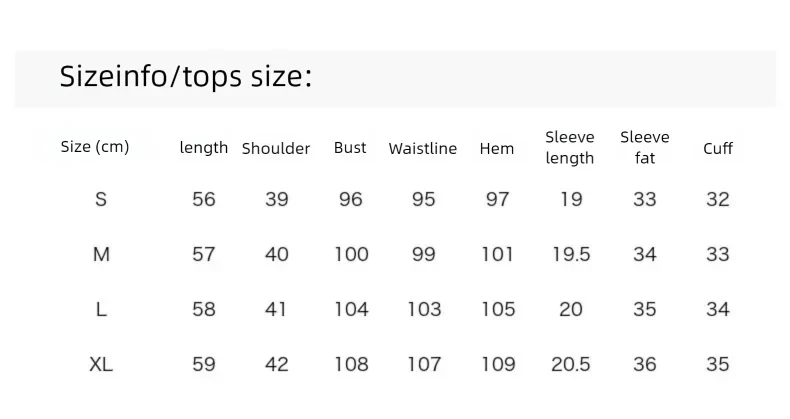Click the M size row label
Image resolution: width=790 pixels, height=419 pixels.
(x=101, y=254)
